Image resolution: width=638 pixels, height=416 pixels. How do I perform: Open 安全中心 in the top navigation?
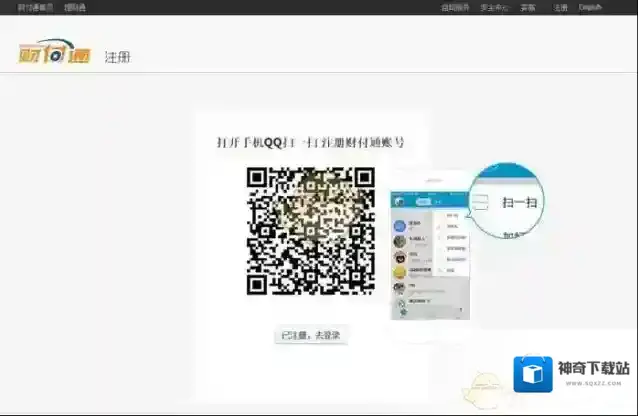click(495, 7)
